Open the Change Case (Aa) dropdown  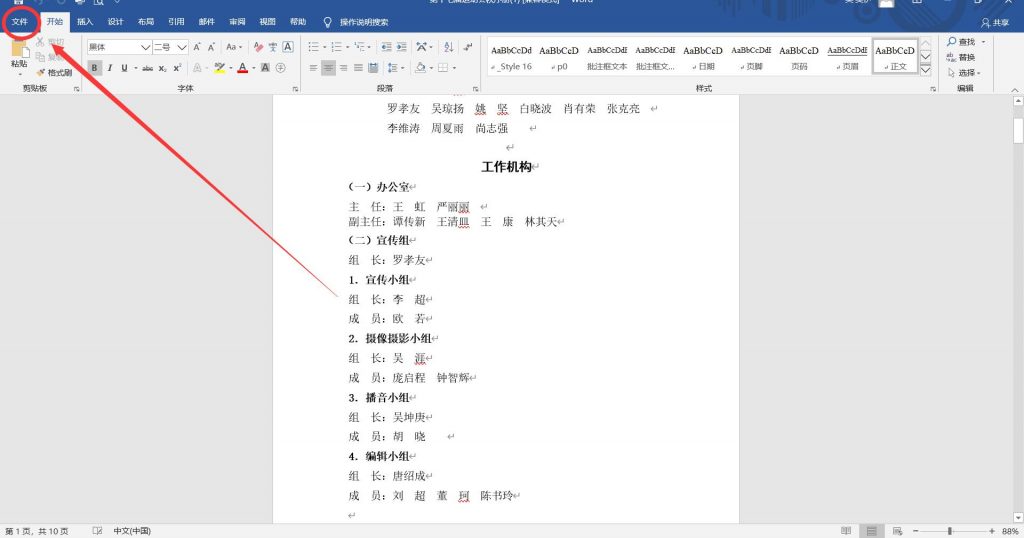(234, 47)
